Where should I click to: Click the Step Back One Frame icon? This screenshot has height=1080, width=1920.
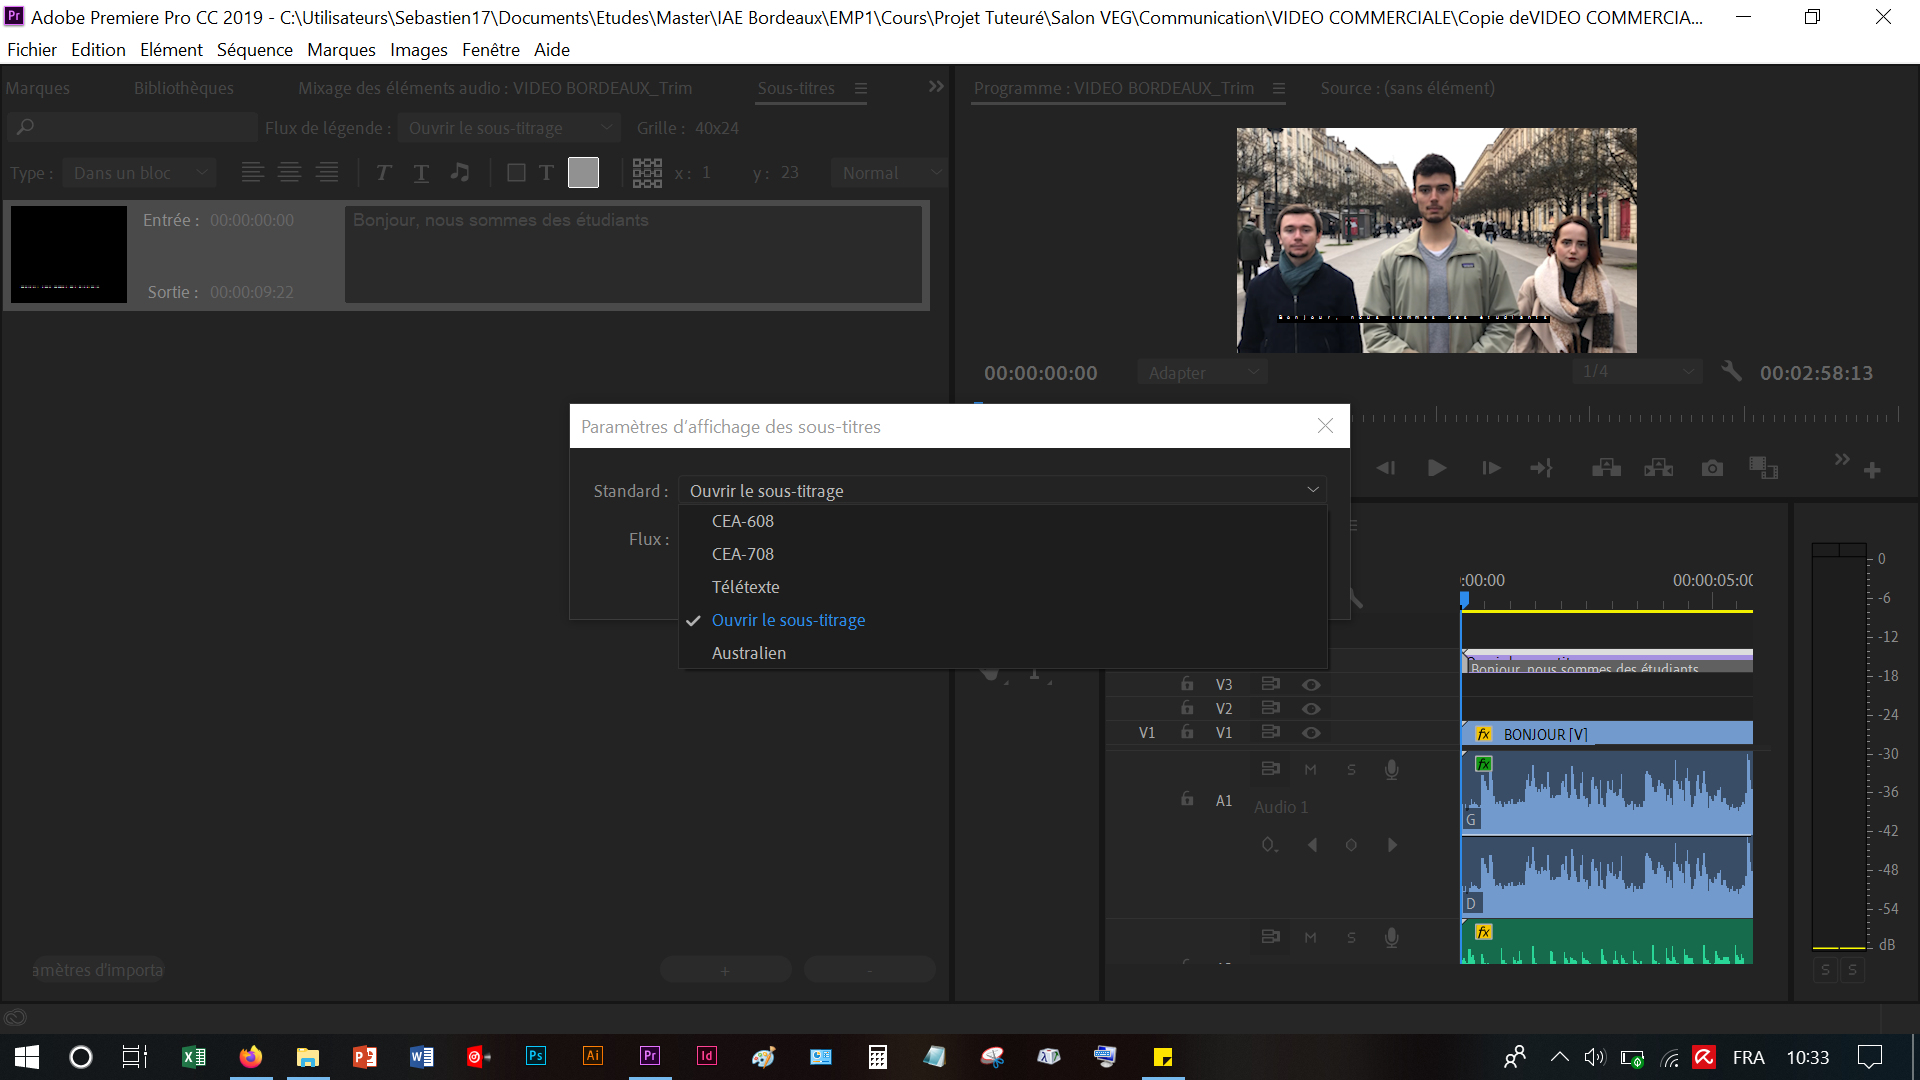click(x=1385, y=468)
